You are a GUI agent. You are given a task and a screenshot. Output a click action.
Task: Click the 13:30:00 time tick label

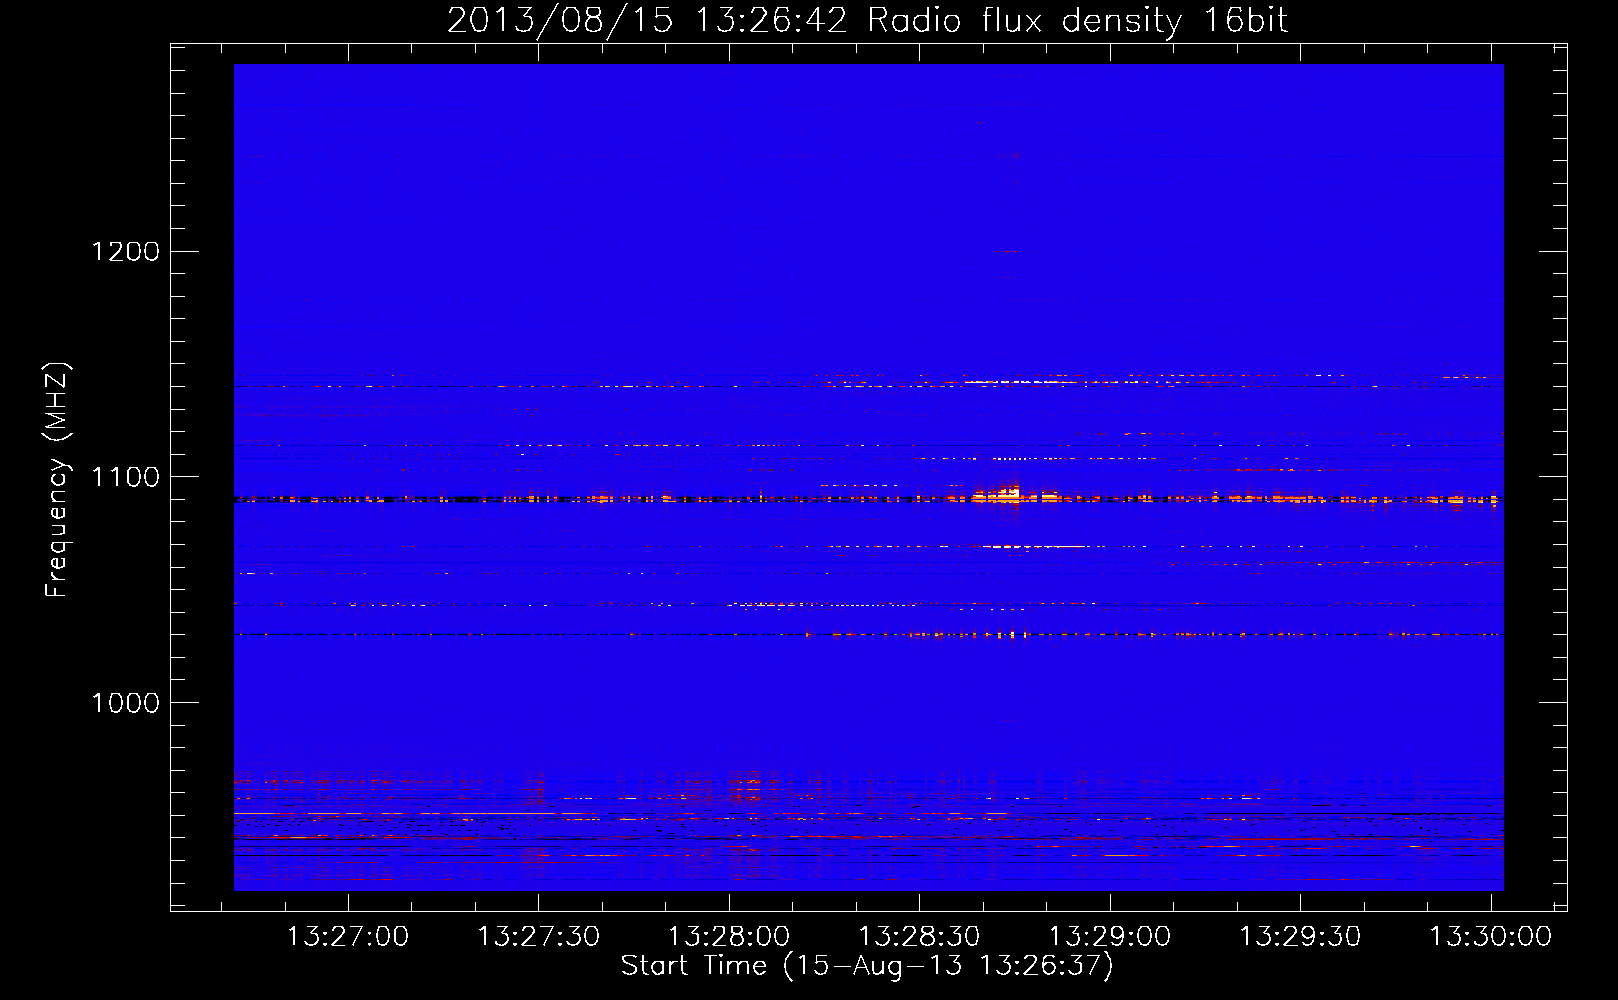coord(1491,937)
